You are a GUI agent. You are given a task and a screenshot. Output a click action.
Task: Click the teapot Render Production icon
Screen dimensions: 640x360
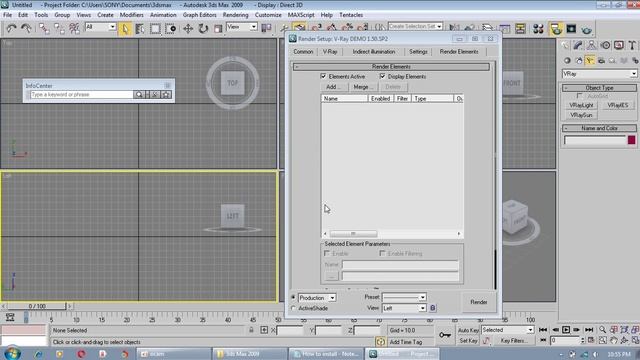pos(587,29)
